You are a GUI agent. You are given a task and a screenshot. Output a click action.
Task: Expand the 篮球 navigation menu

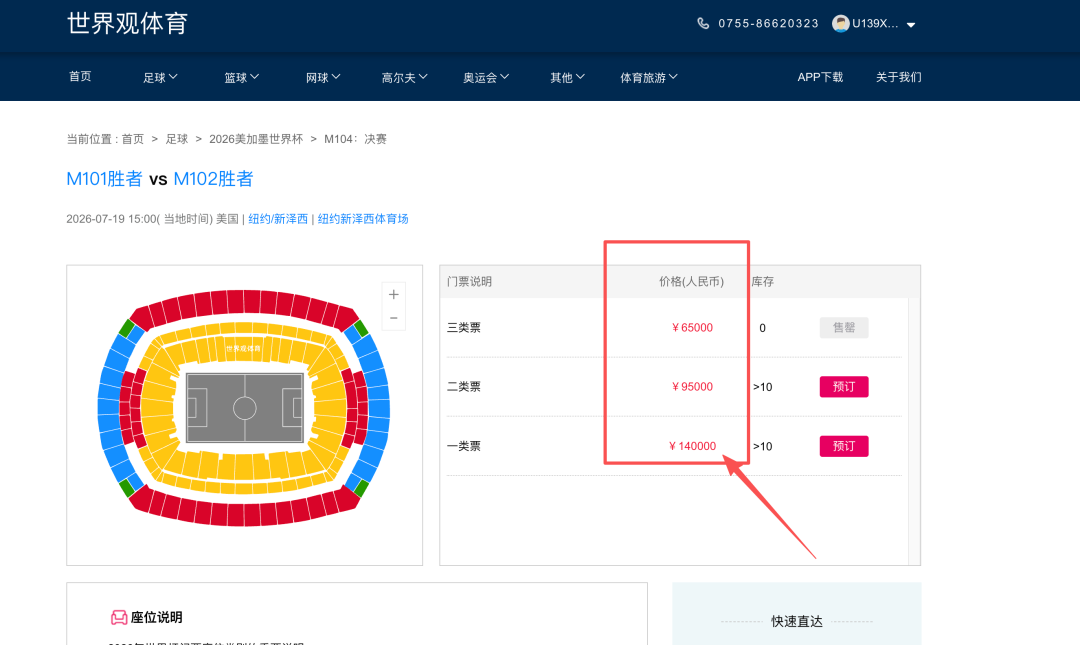pyautogui.click(x=241, y=77)
